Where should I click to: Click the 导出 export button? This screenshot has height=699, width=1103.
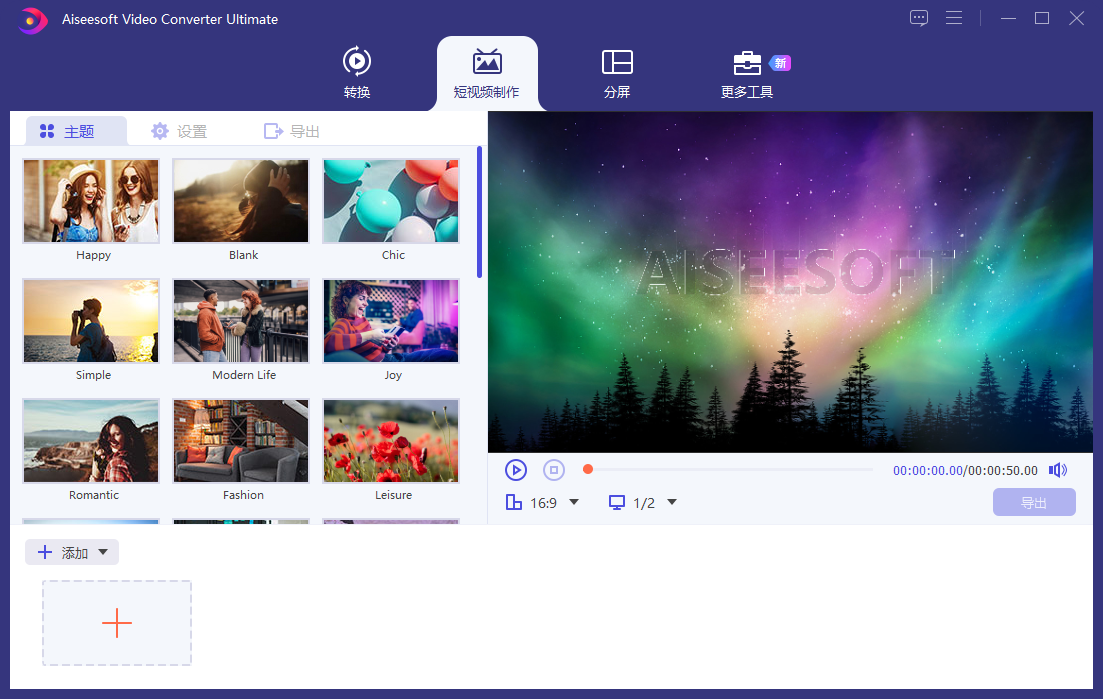1034,502
